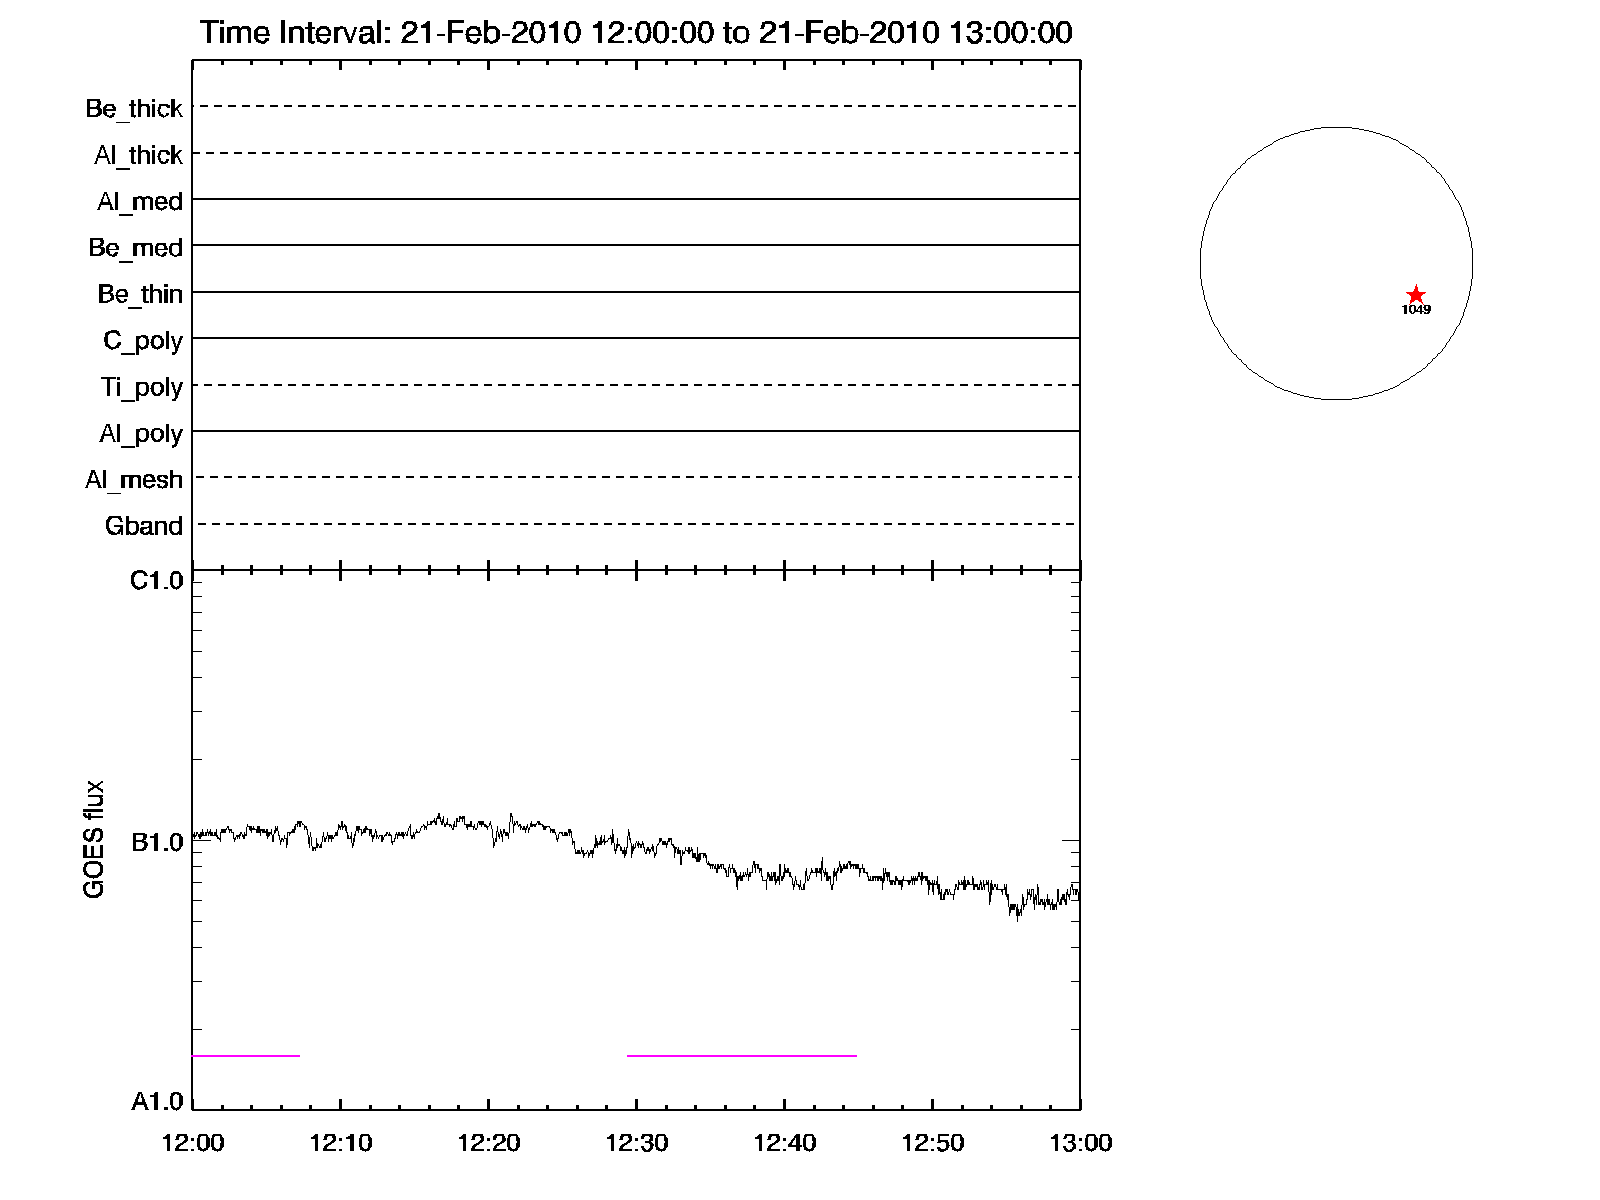
Task: Select the Be_thin filter label
Action: point(140,294)
